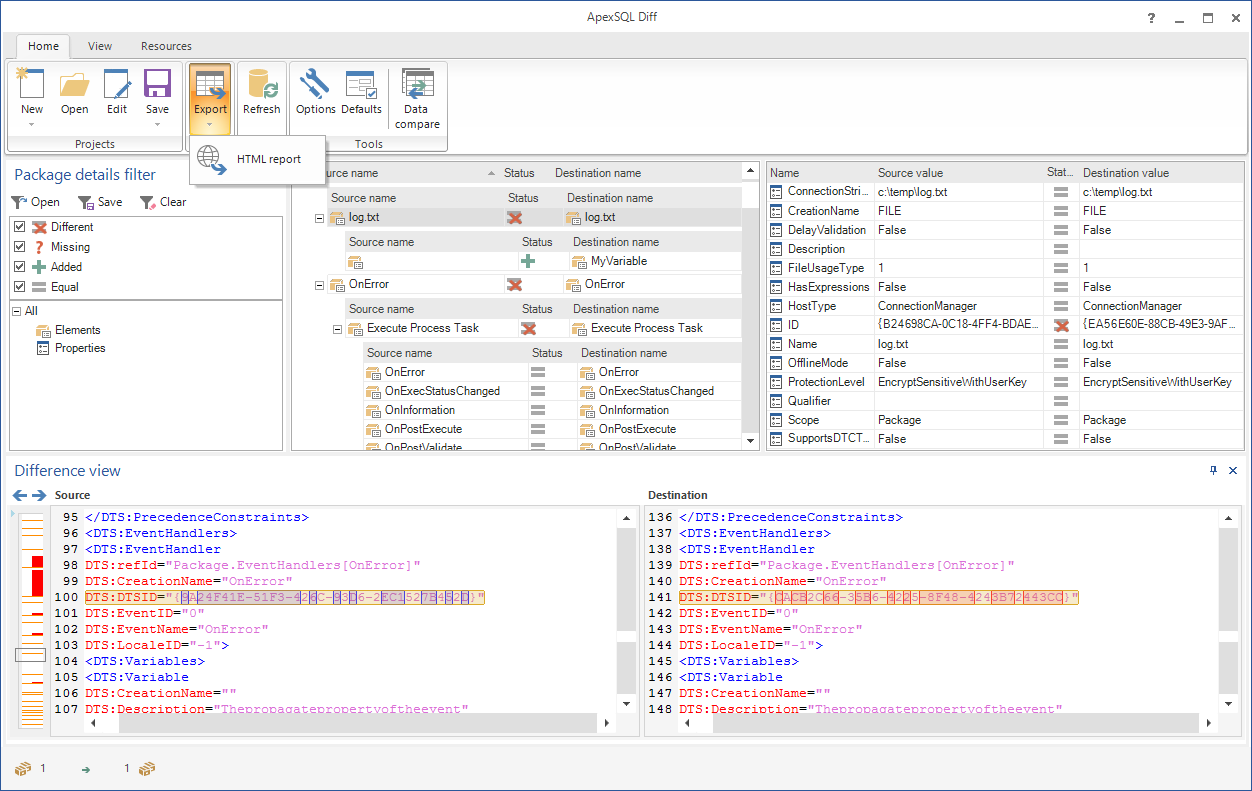Pin the Difference view panel

click(1215, 471)
